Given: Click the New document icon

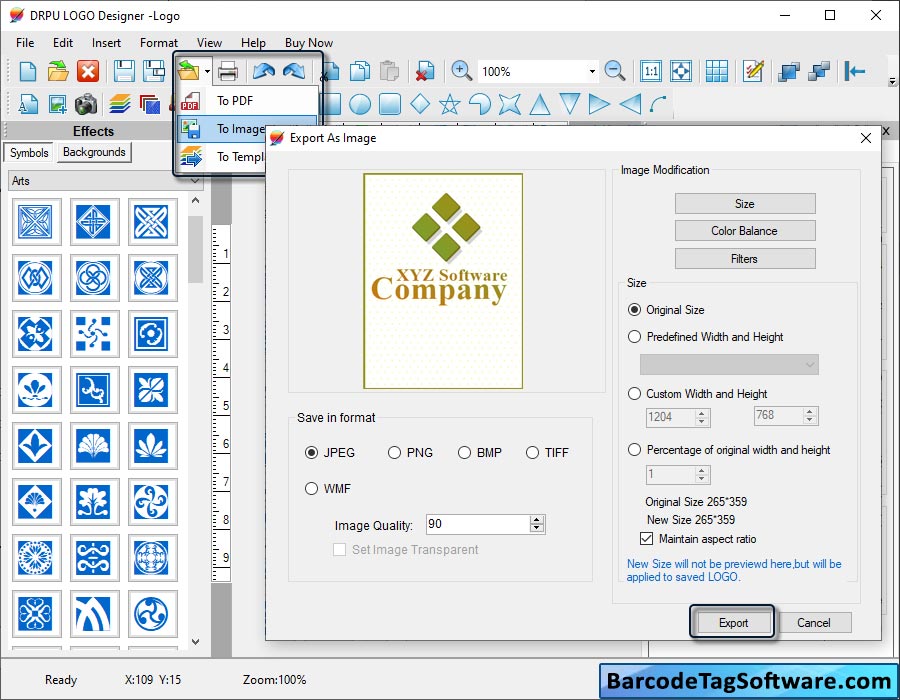Looking at the screenshot, I should point(28,71).
